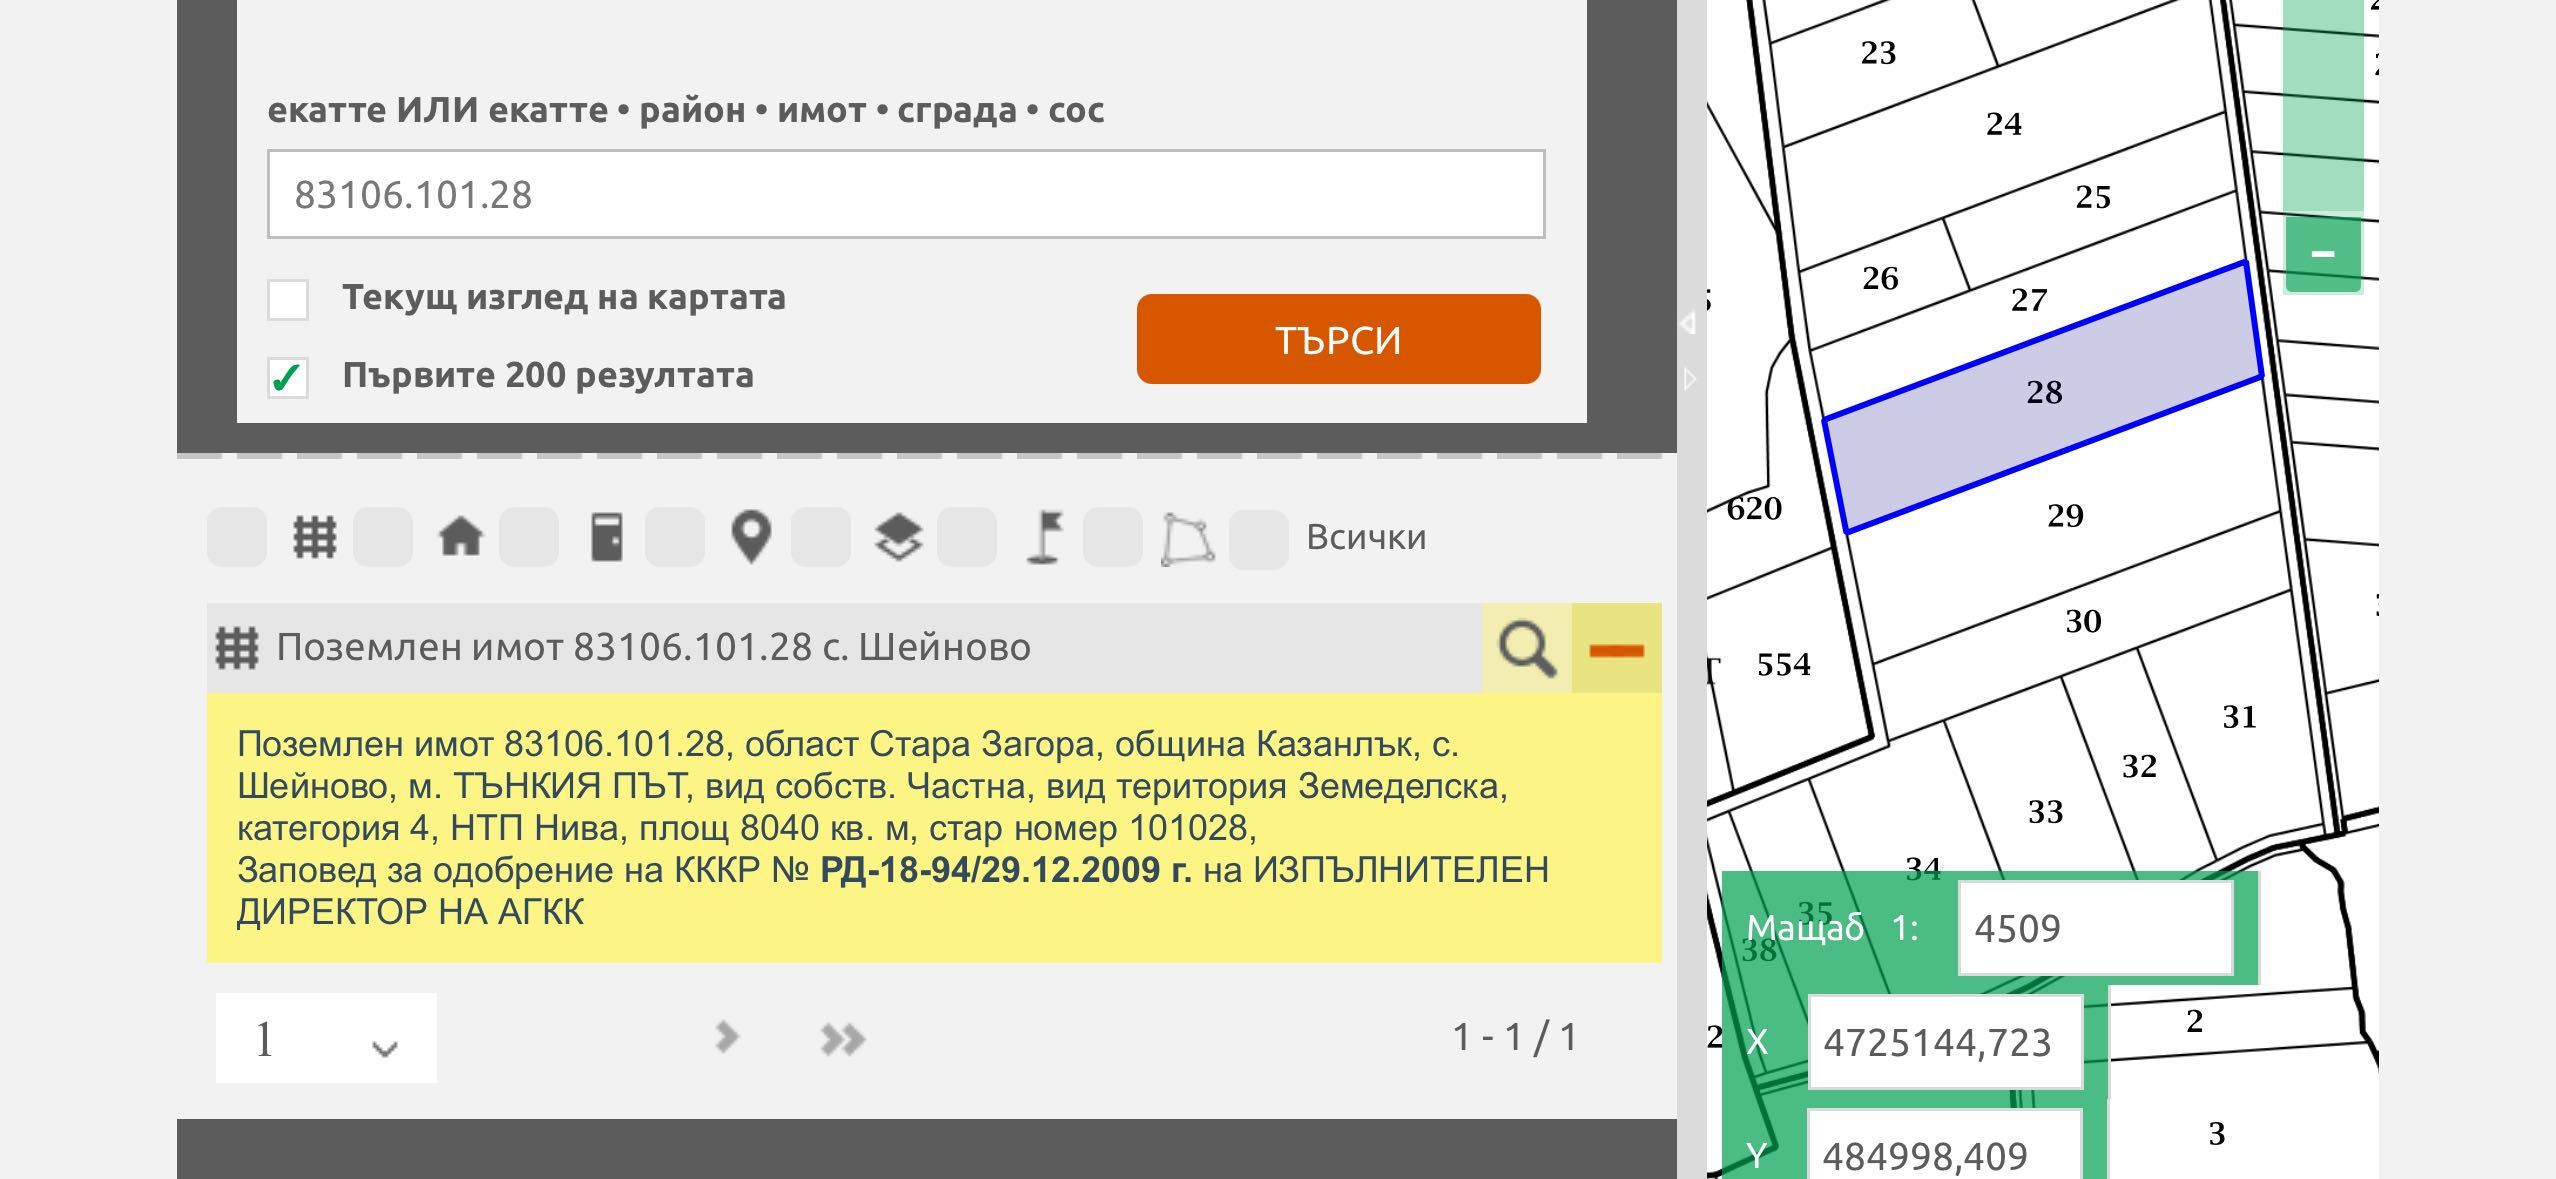Viewport: 2556px width, 1179px height.
Task: Uncheck 'Първите 200 резултата' checkbox
Action: point(288,378)
